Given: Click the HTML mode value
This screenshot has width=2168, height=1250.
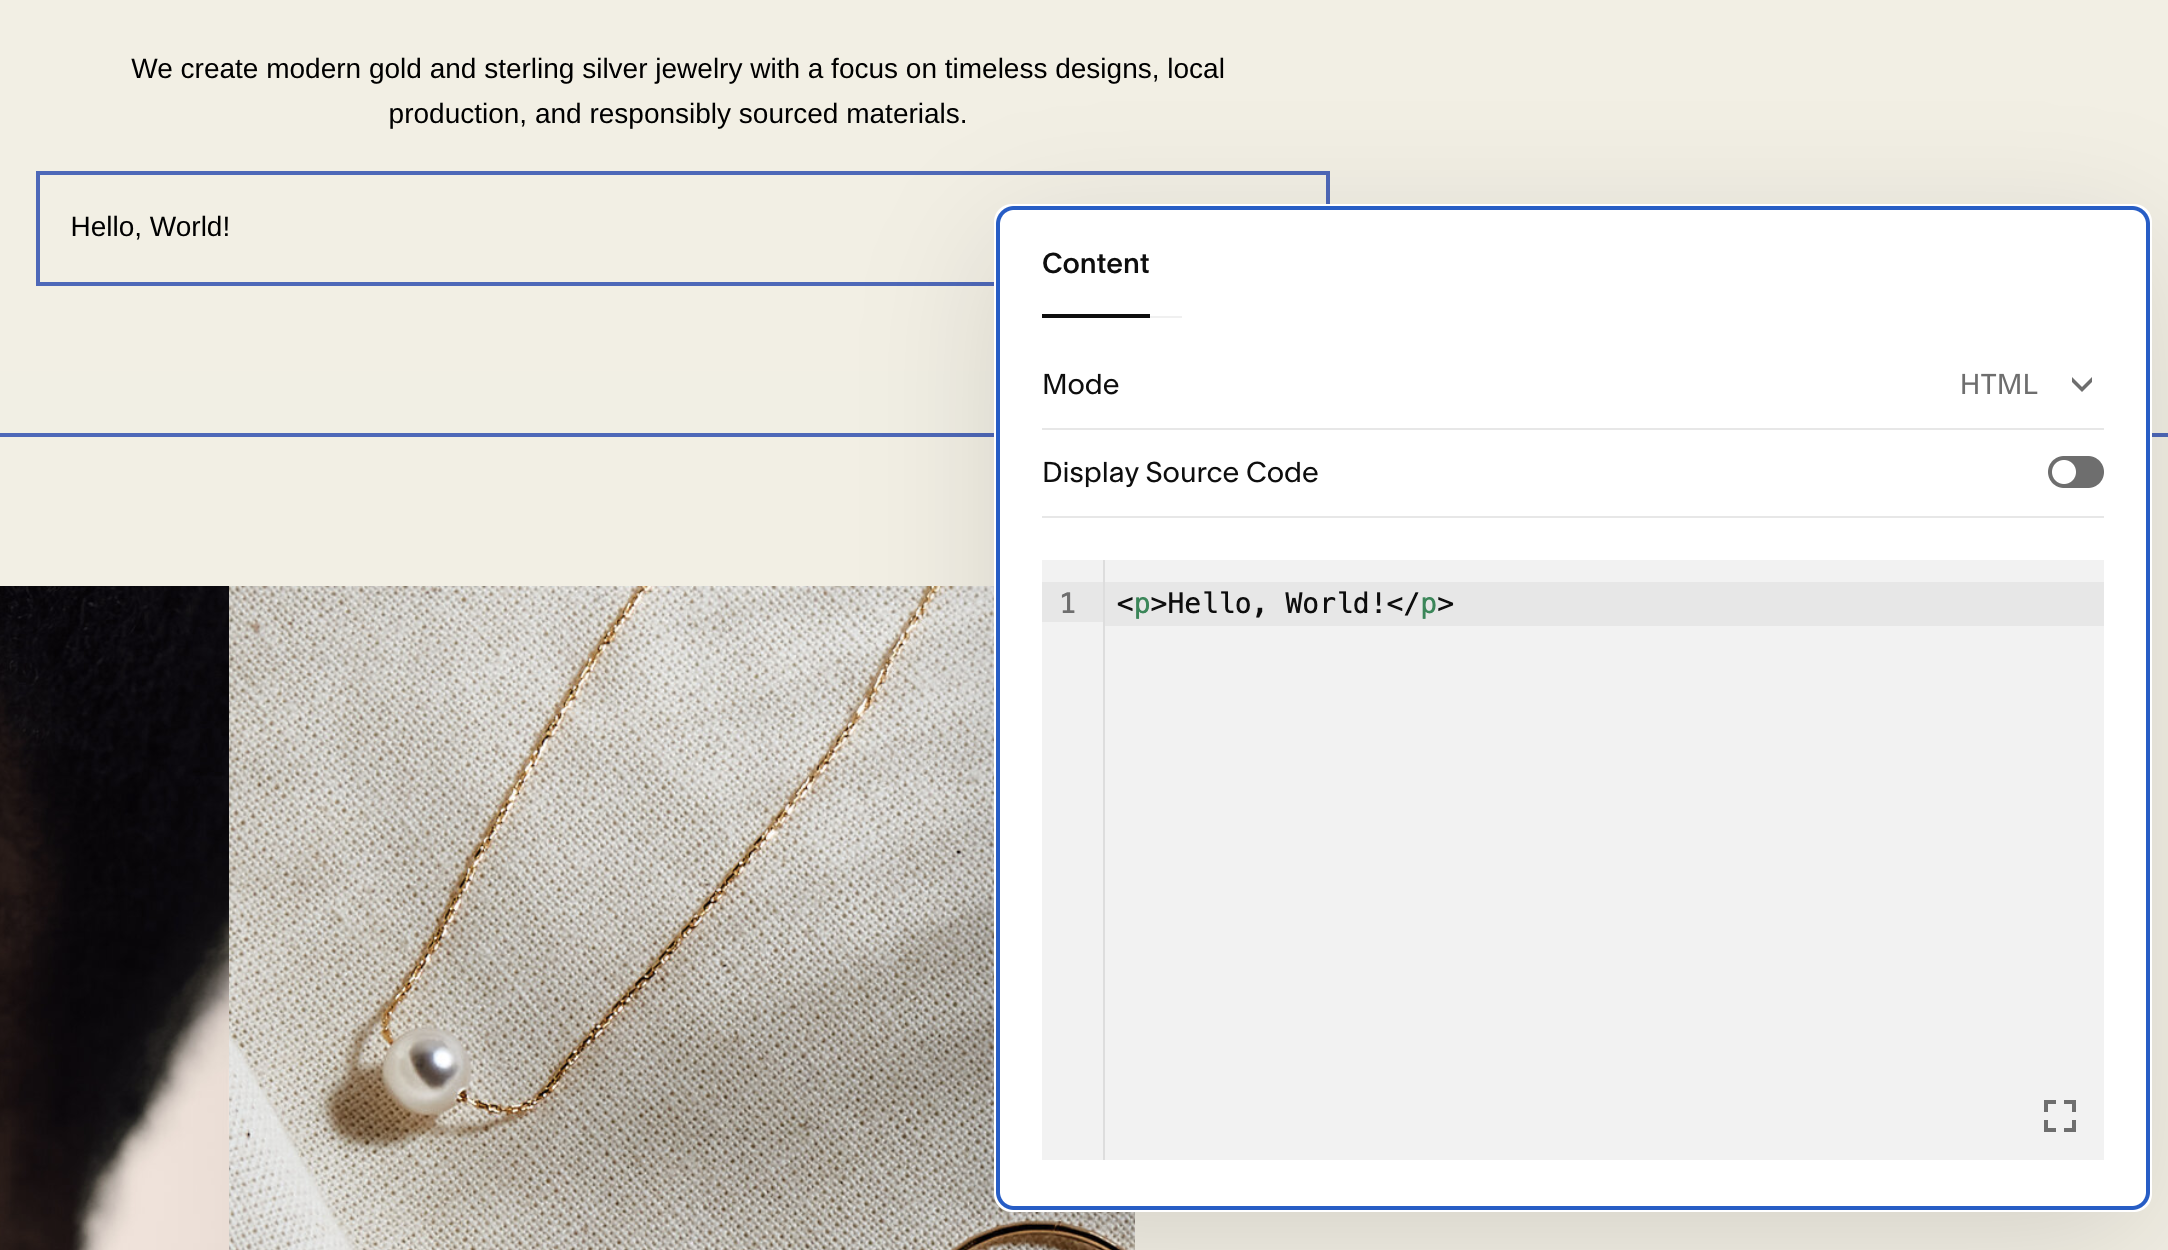Looking at the screenshot, I should 1997,385.
